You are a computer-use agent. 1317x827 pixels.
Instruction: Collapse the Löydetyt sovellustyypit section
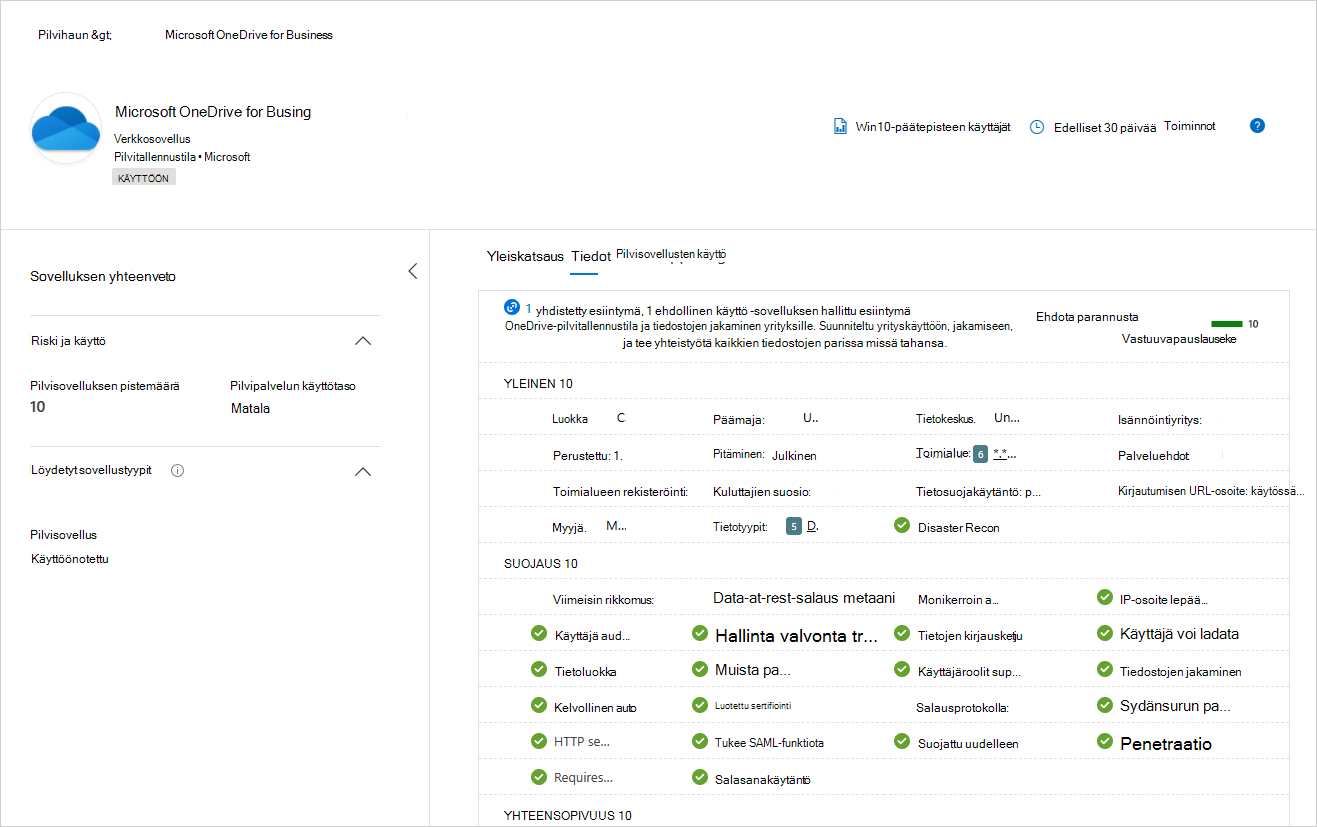click(363, 471)
